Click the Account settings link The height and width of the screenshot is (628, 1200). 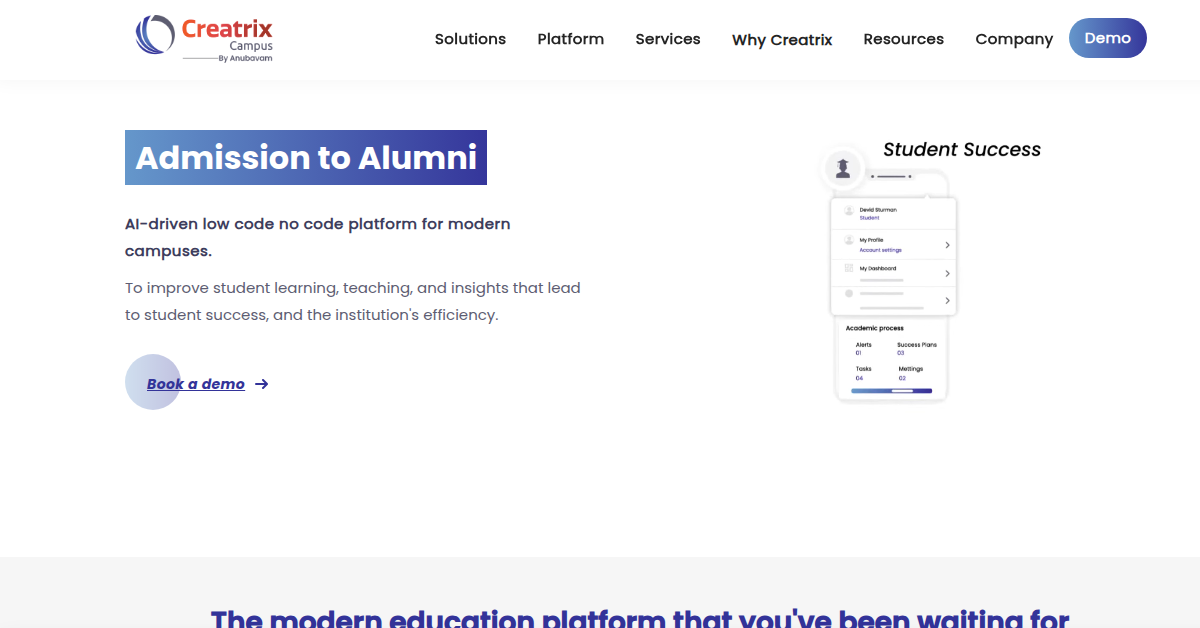point(880,250)
